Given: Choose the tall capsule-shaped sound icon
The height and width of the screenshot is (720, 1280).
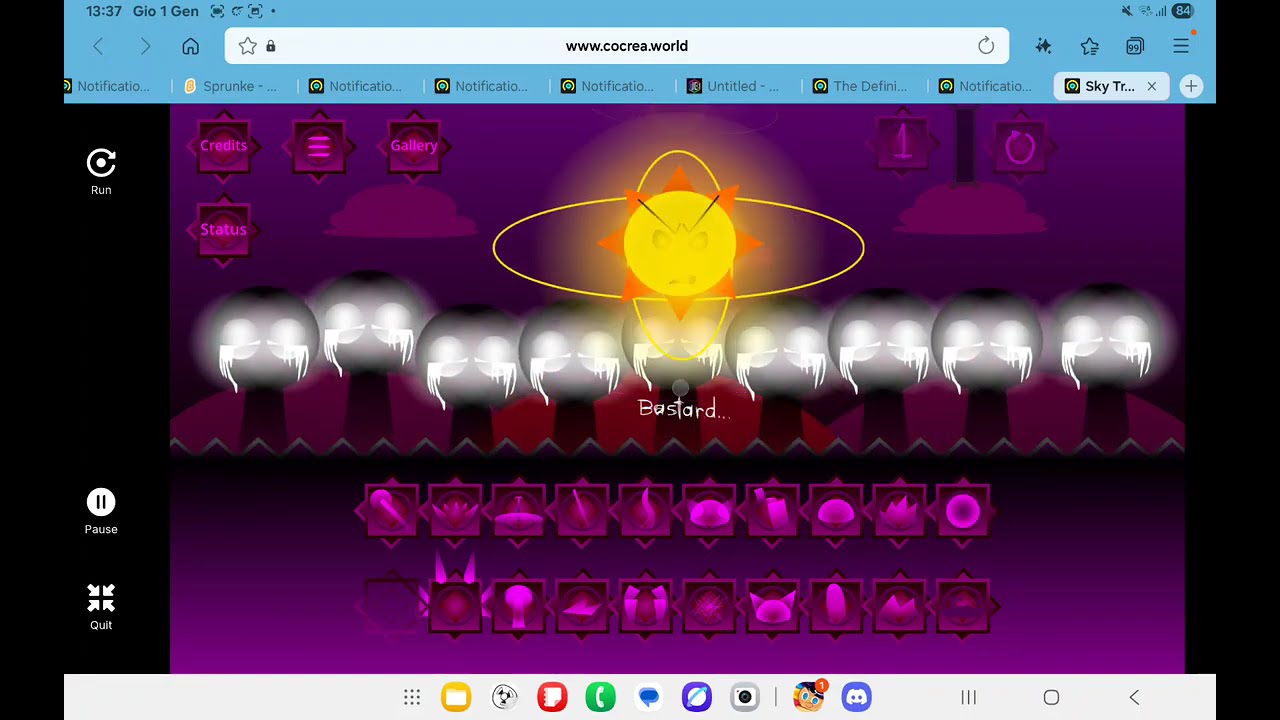Looking at the screenshot, I should click(x=837, y=605).
